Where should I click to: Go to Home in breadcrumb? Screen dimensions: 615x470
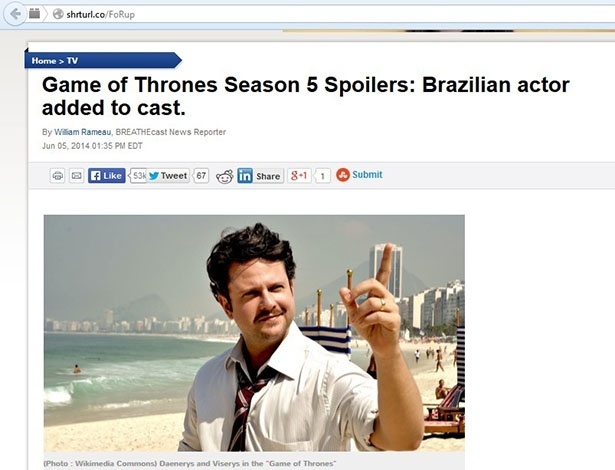point(44,61)
